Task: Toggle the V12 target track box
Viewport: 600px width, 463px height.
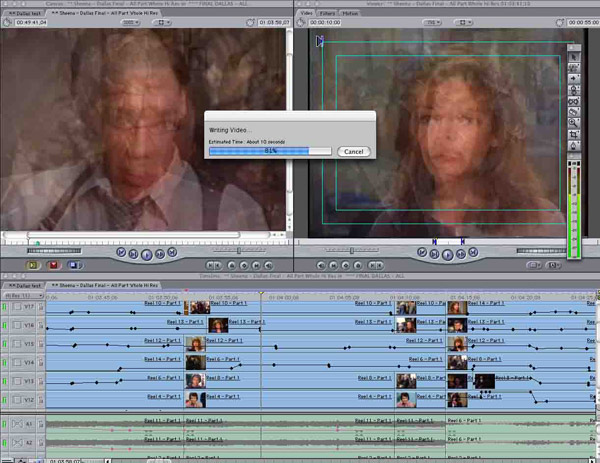Action: [17, 400]
